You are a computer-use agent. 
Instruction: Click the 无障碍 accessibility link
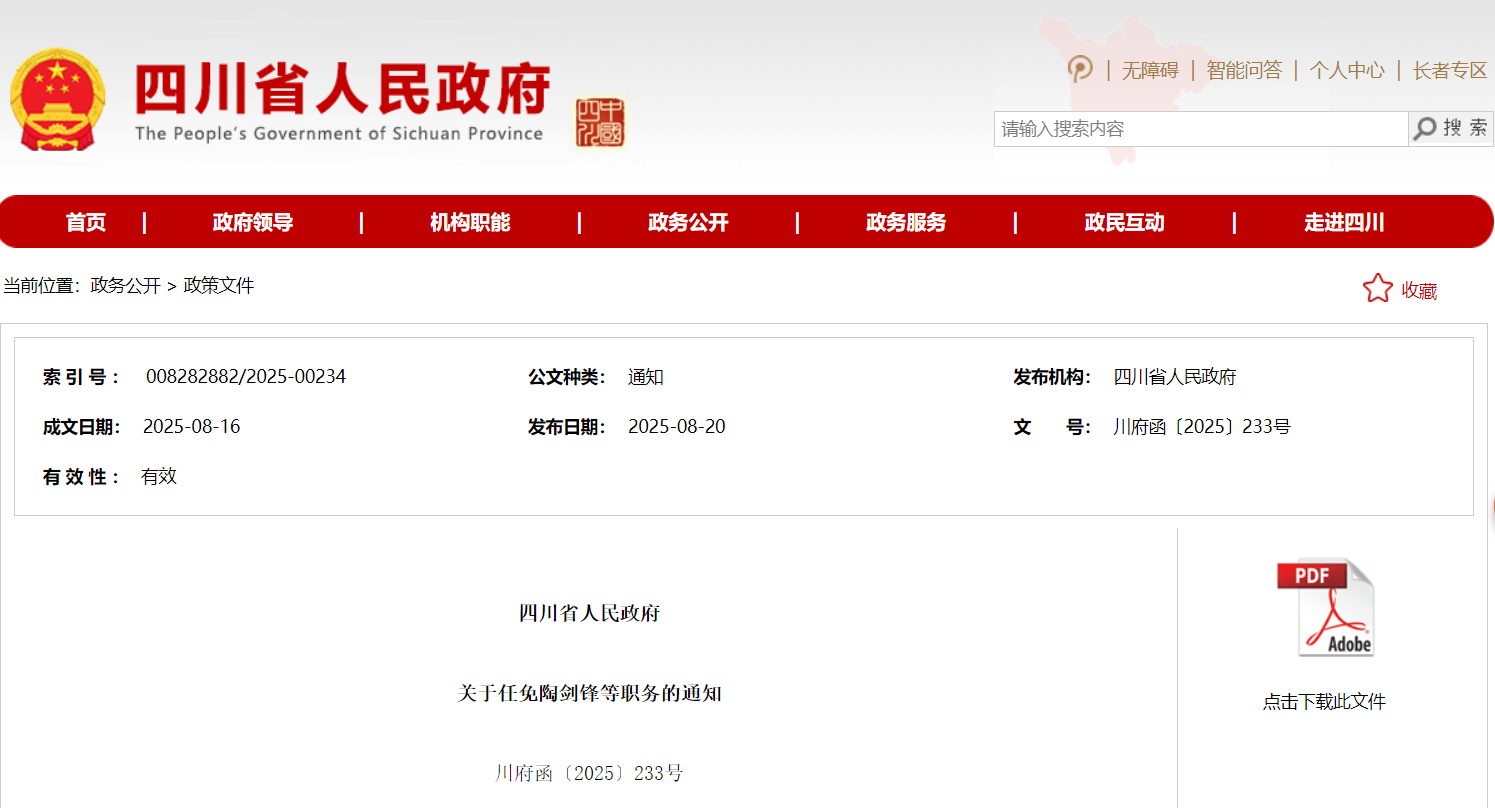(x=1150, y=70)
